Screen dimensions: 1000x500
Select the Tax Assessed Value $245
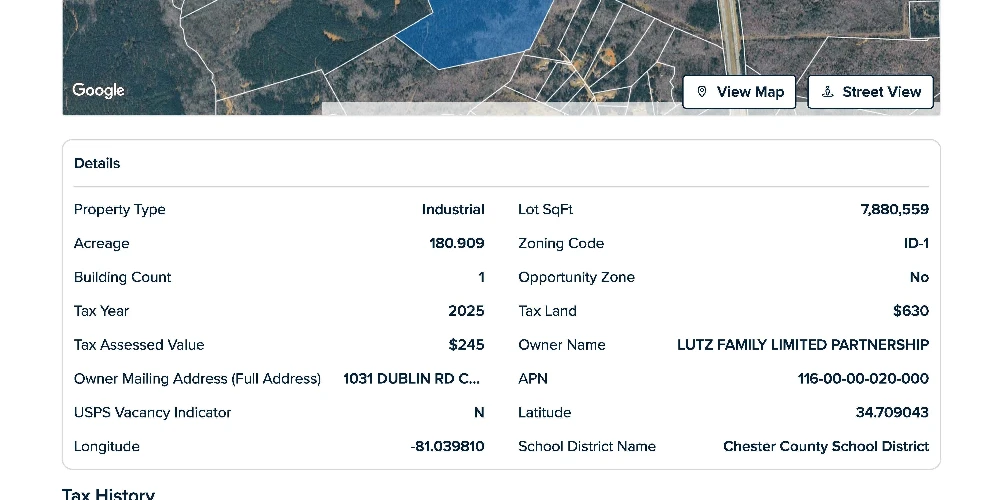(466, 344)
